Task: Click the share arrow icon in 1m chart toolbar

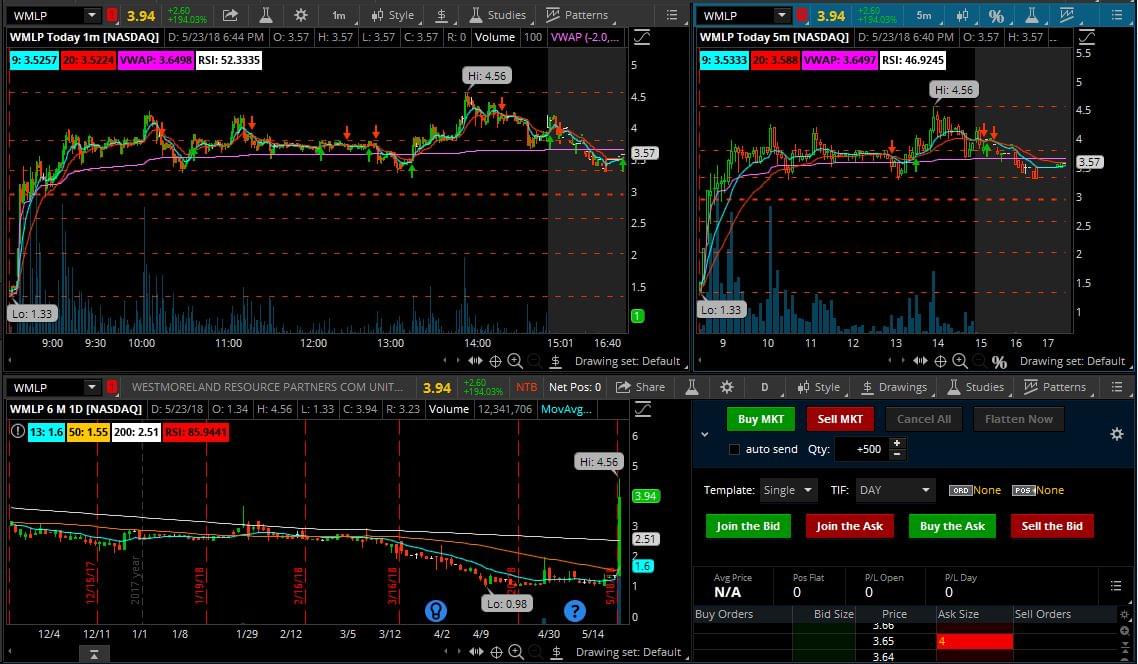Action: [230, 15]
